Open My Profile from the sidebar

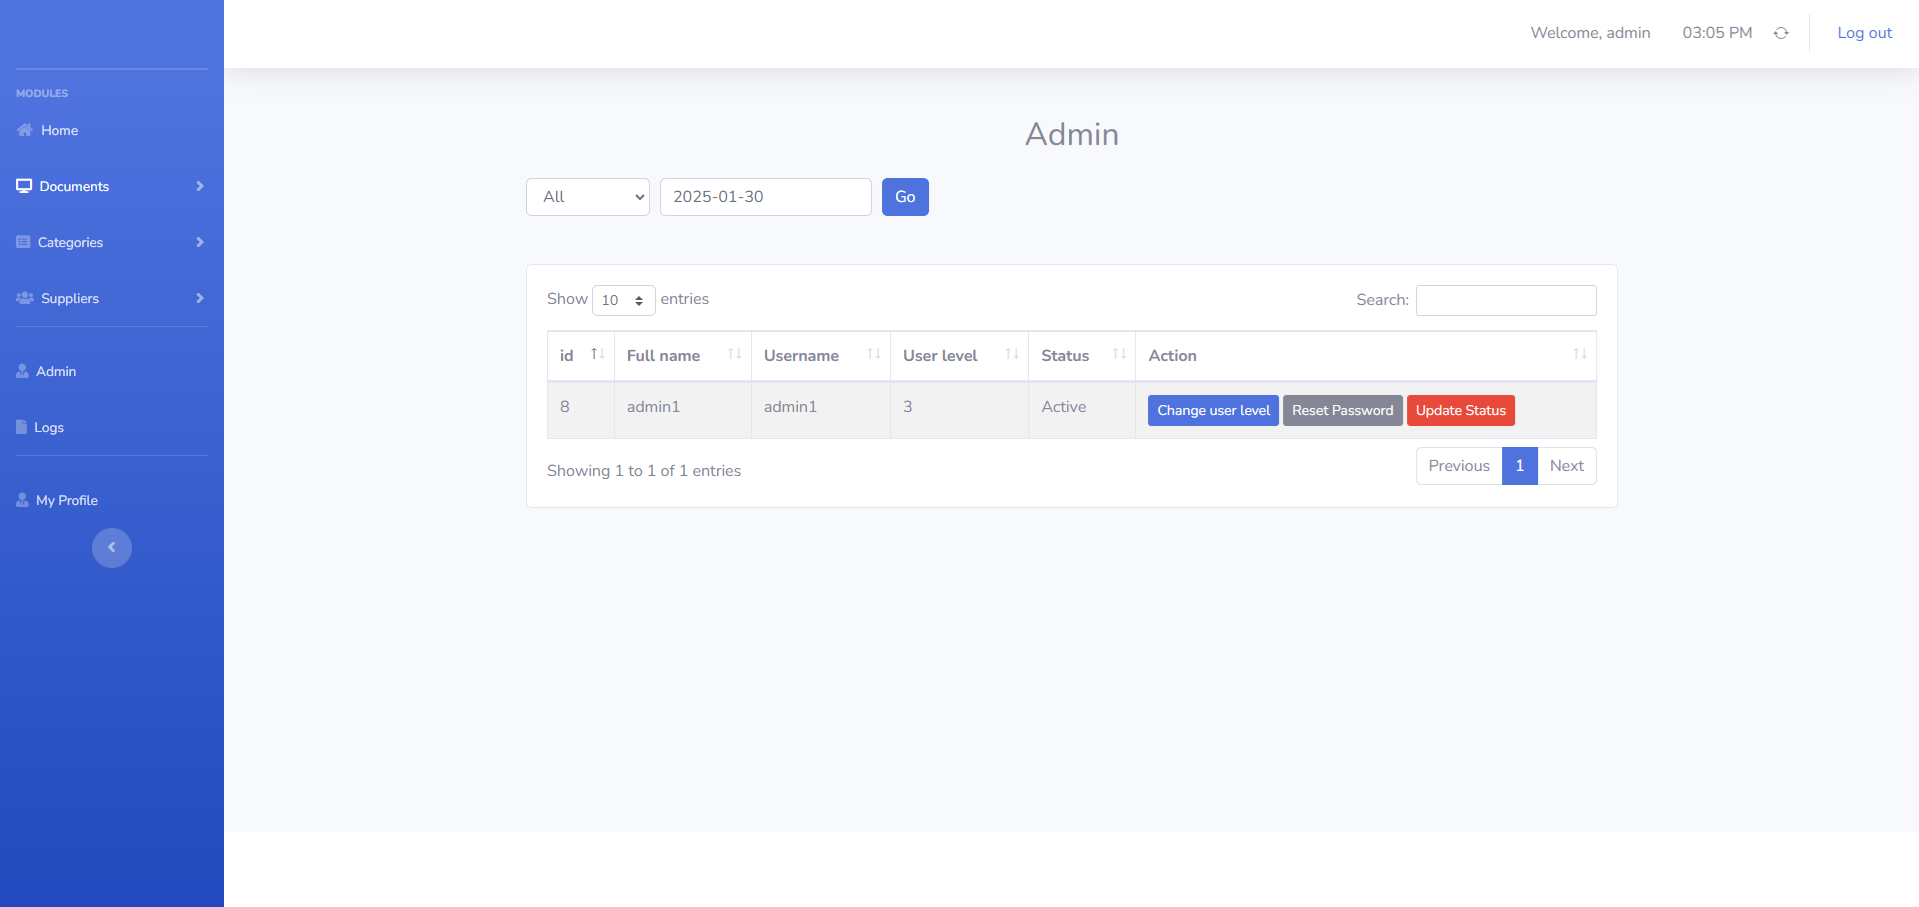click(66, 501)
